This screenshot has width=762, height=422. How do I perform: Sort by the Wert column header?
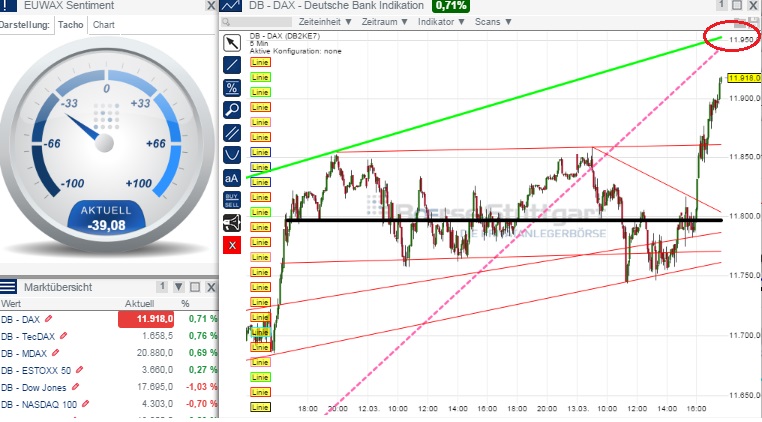pos(11,303)
